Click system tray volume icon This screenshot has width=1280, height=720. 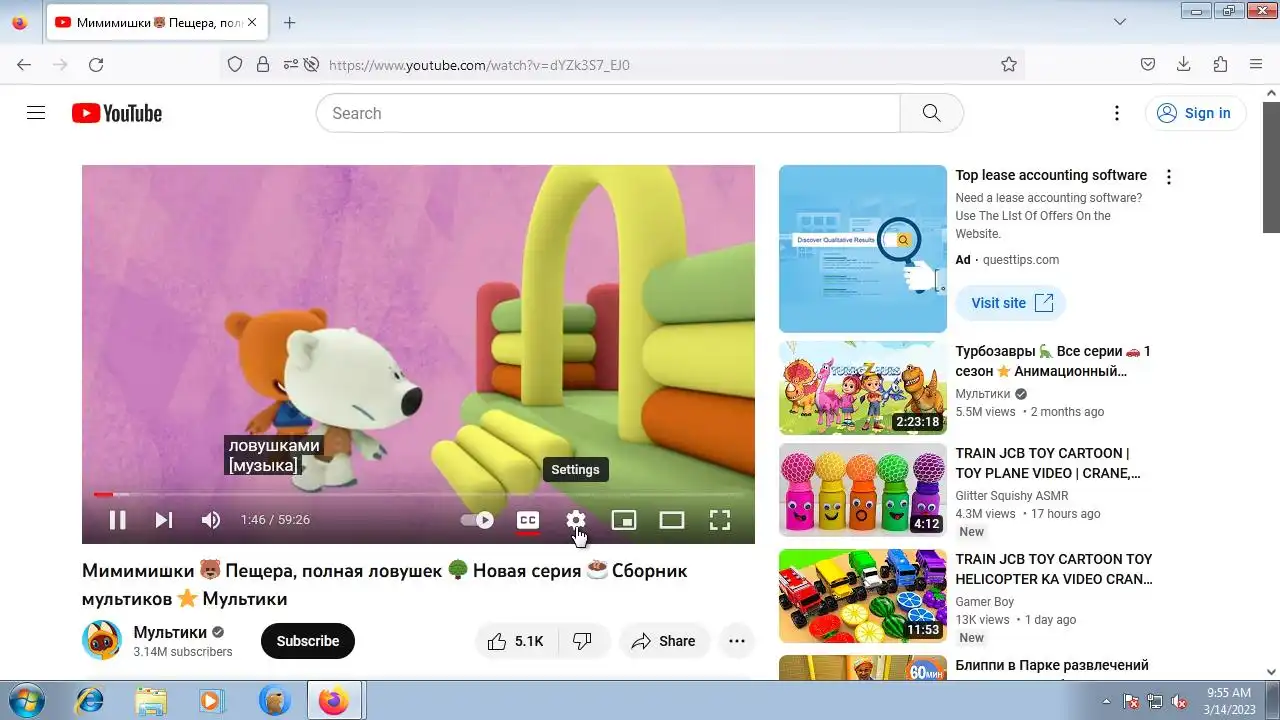[x=1179, y=701]
